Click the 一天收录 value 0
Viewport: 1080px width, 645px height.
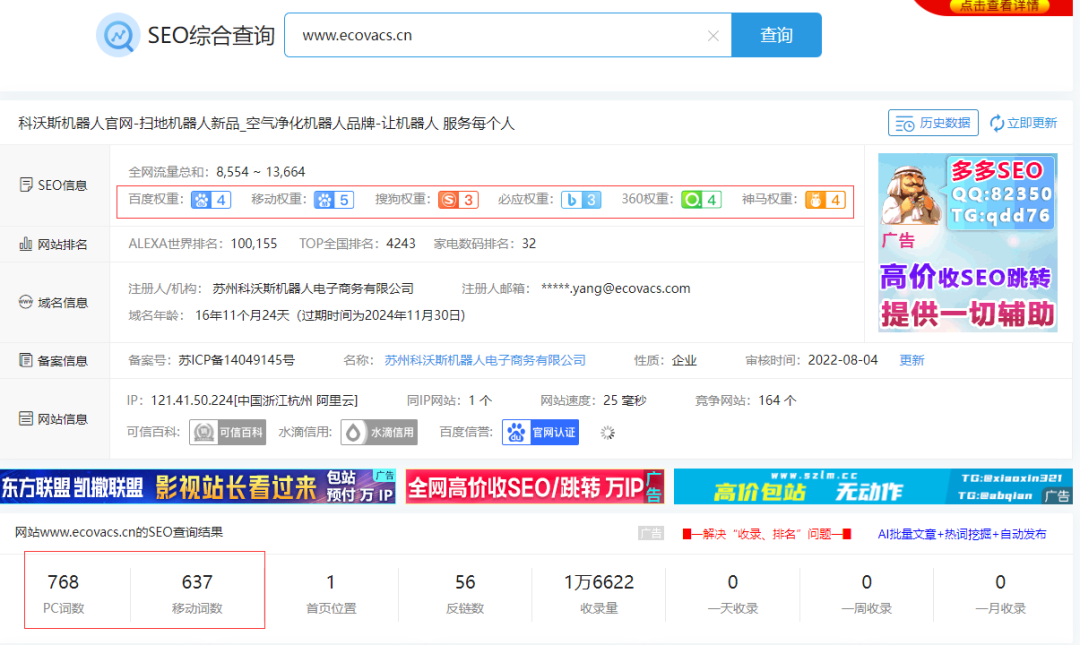point(733,582)
